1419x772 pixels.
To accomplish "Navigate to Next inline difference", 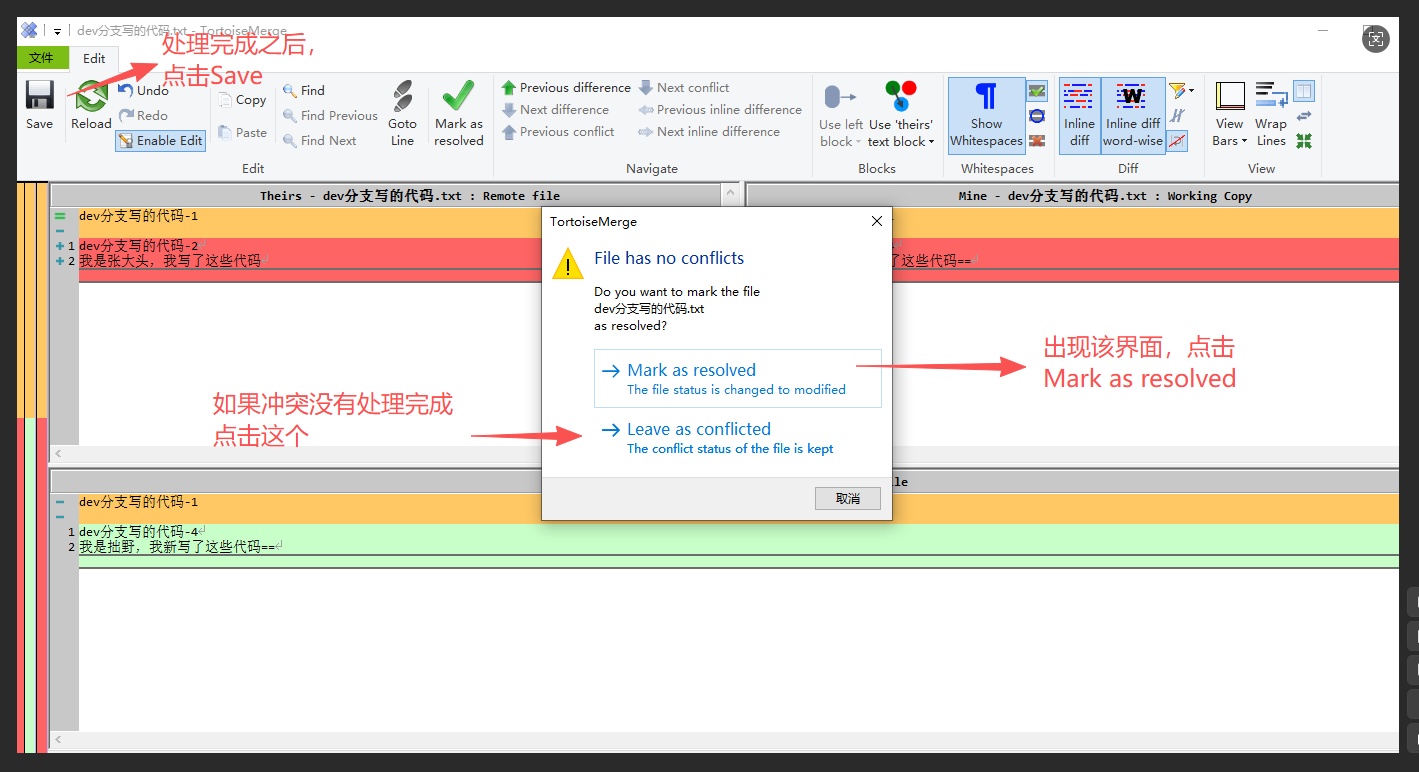I will [x=709, y=131].
